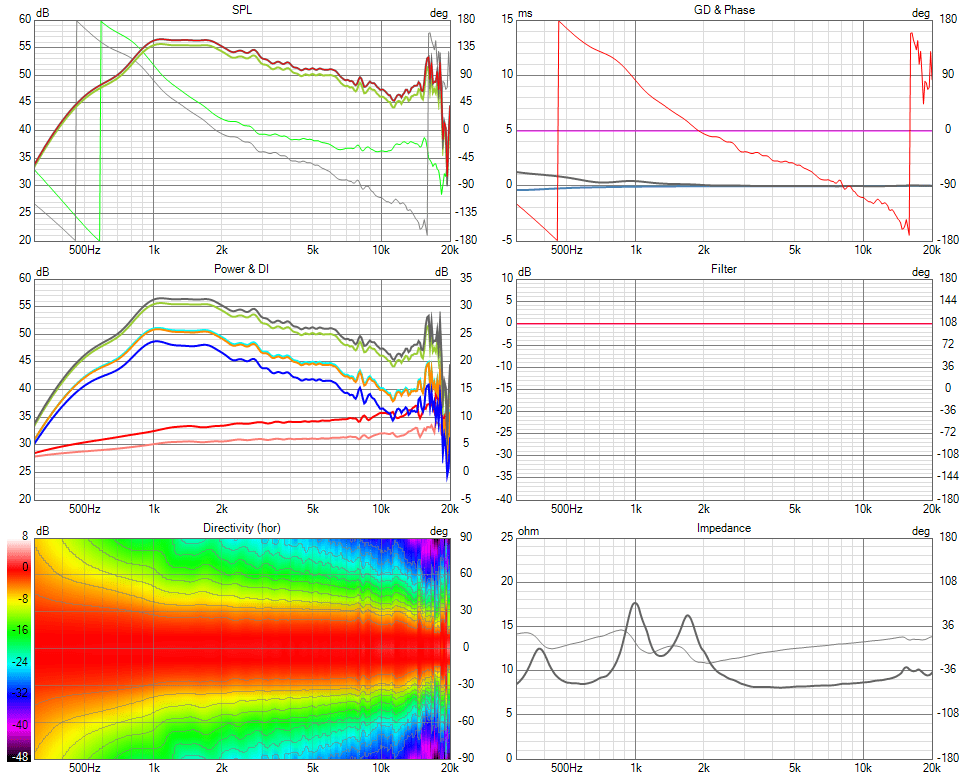
Task: Click the '-48' value on the color scale
Action: point(20,756)
